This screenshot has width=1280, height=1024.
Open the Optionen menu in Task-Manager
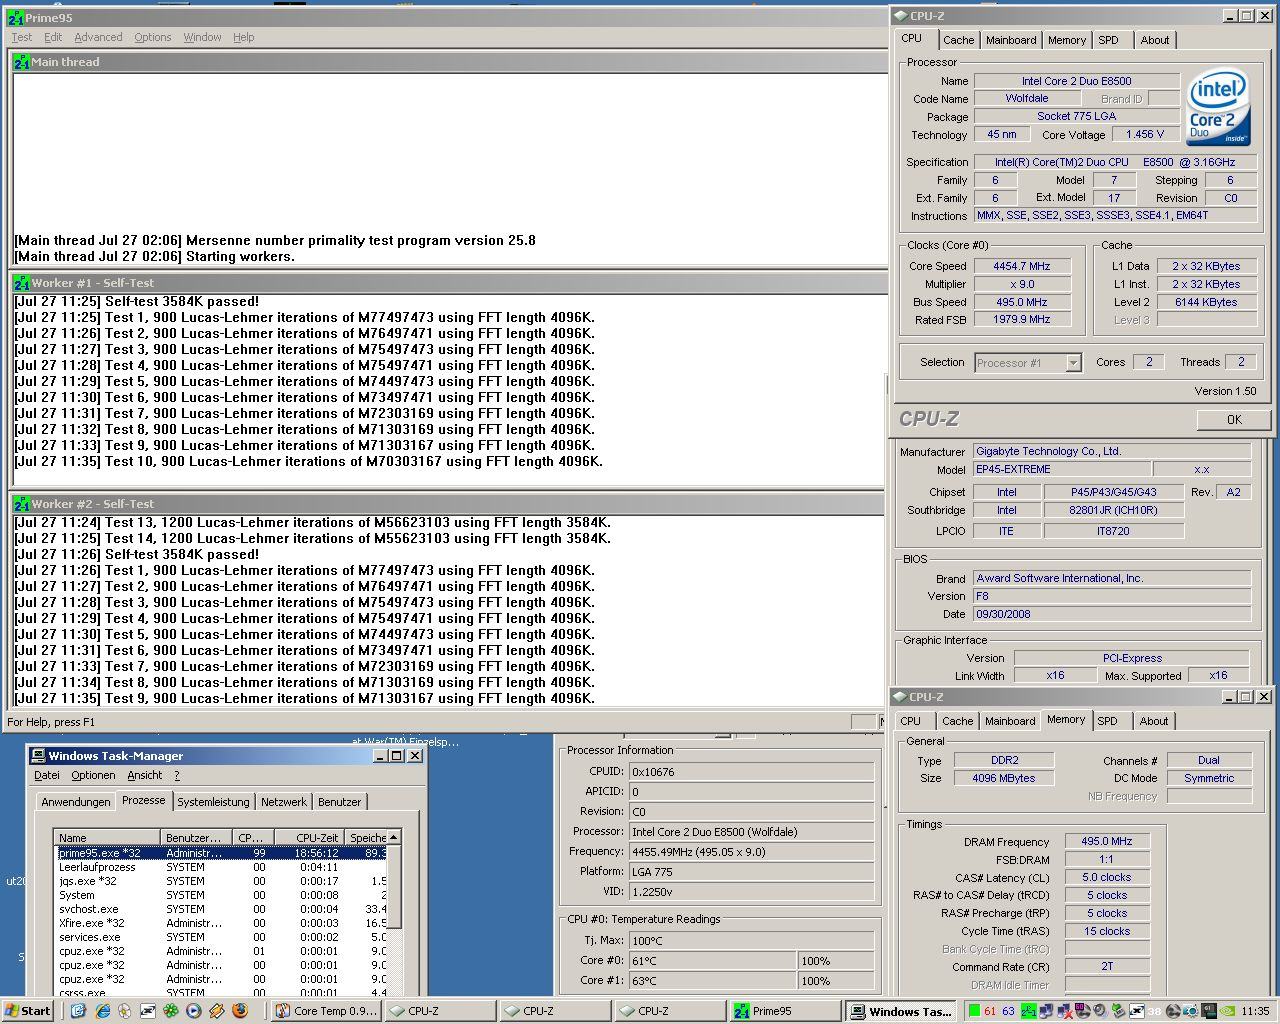click(93, 775)
